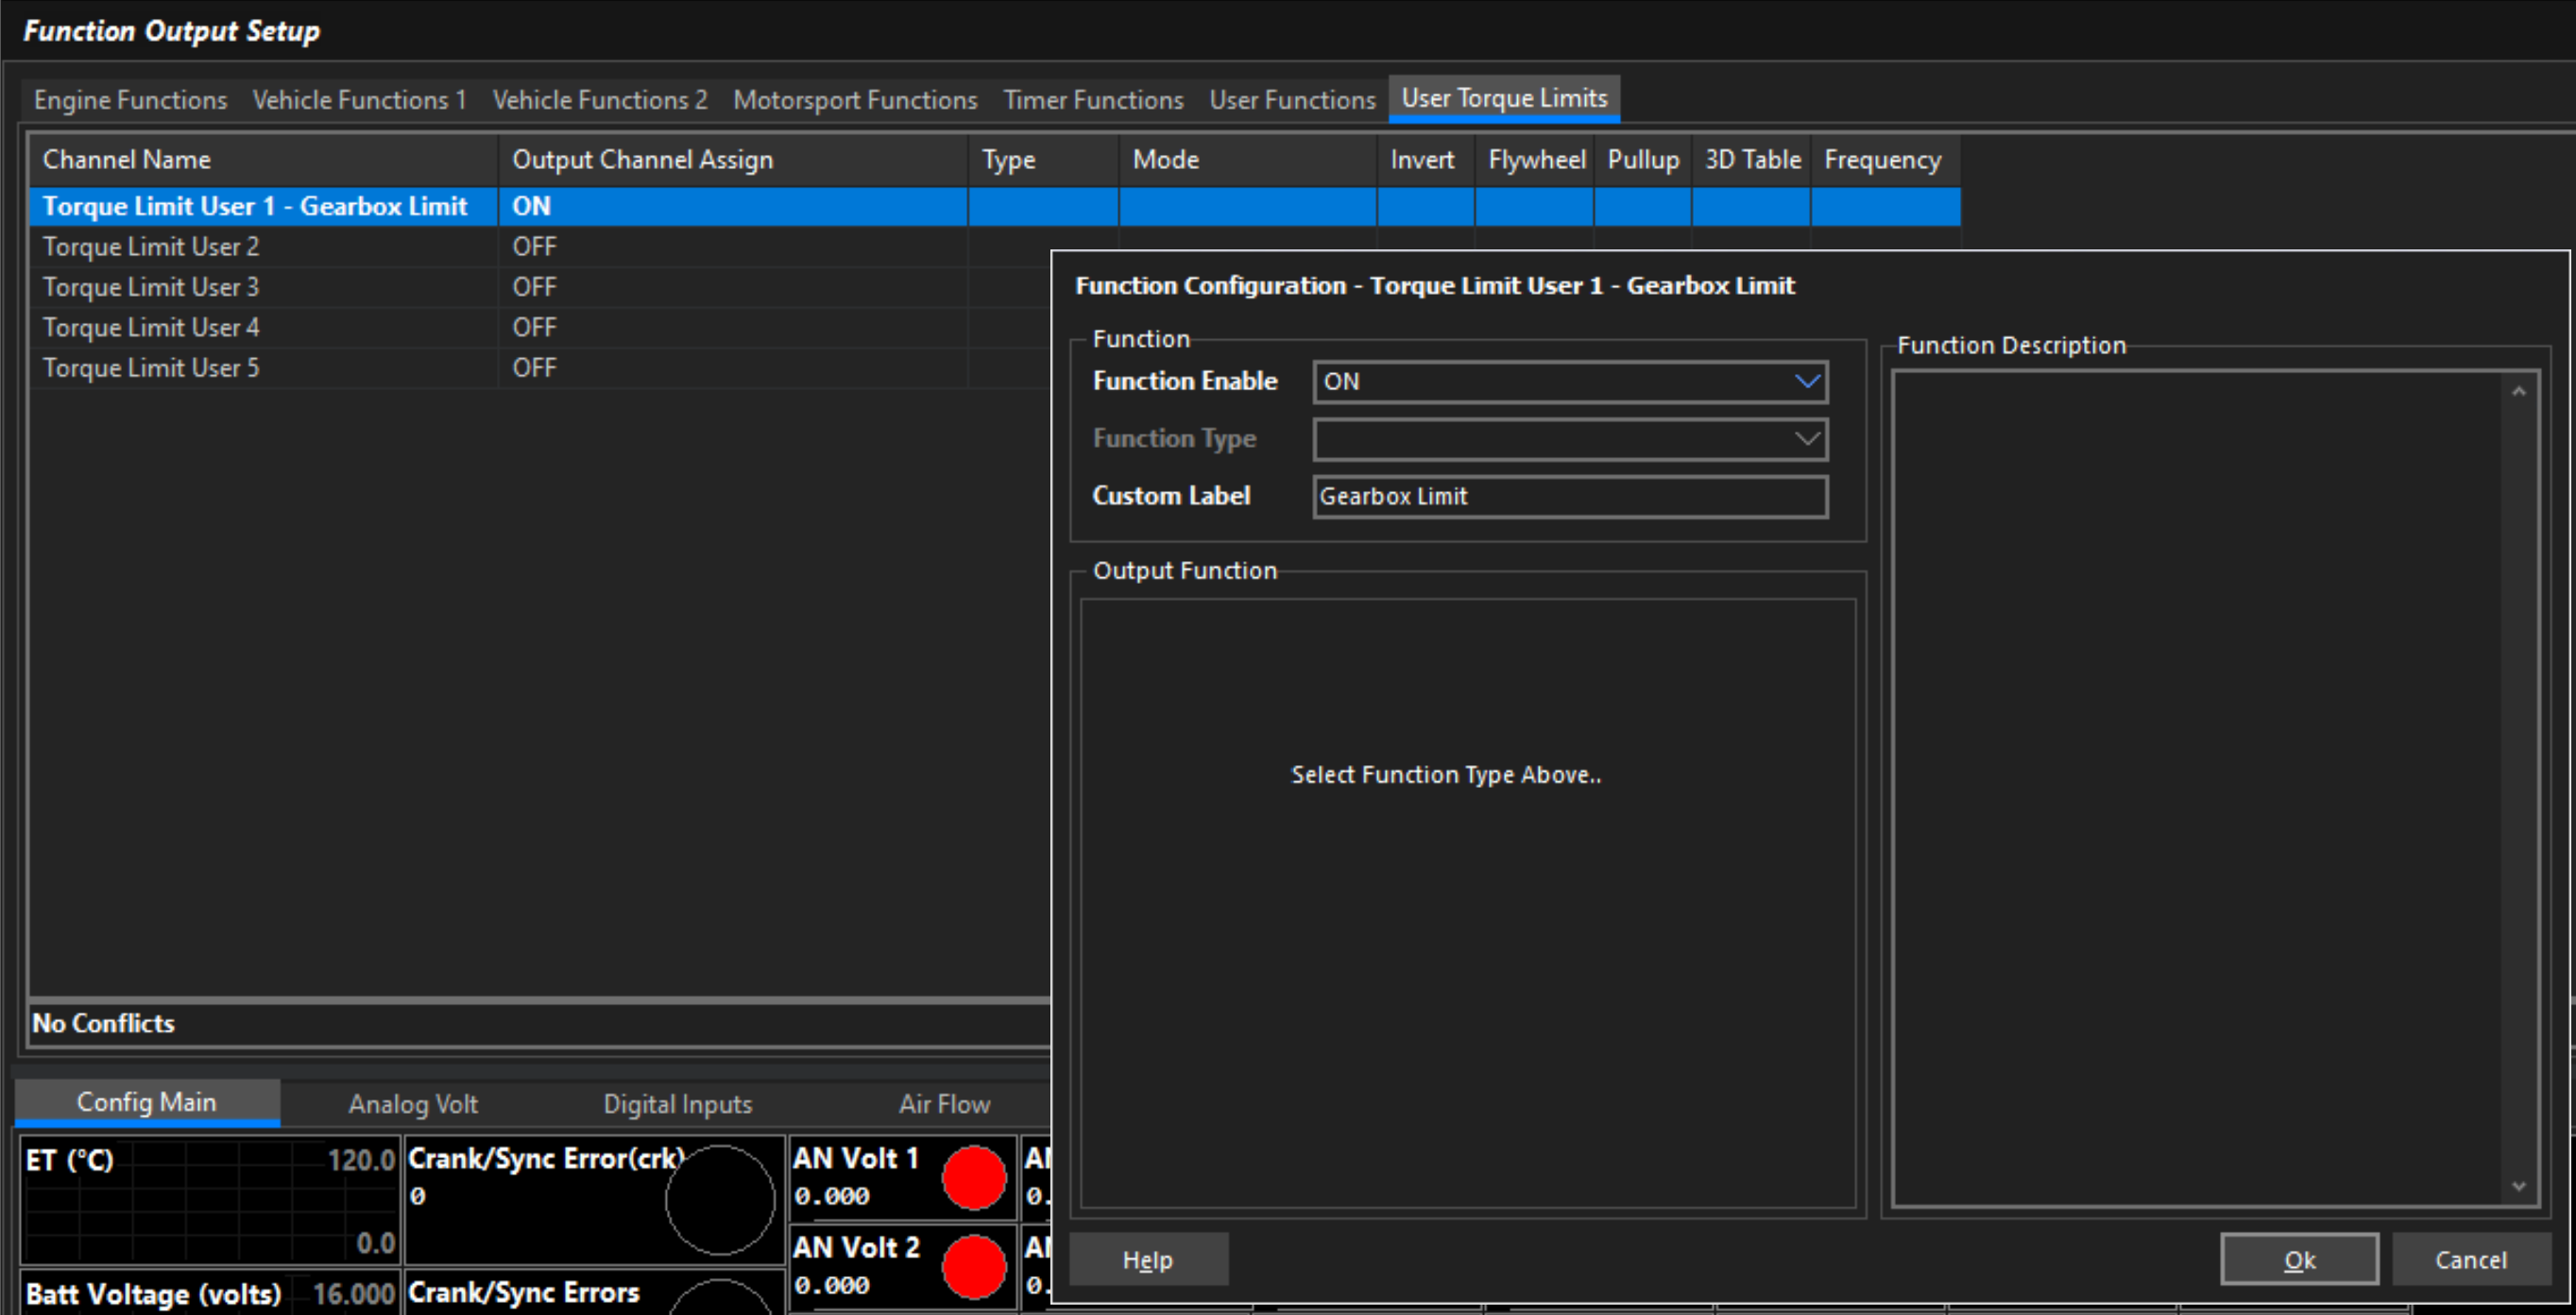Open the Timer Functions tab
Viewport: 2576px width, 1315px height.
(x=1093, y=100)
